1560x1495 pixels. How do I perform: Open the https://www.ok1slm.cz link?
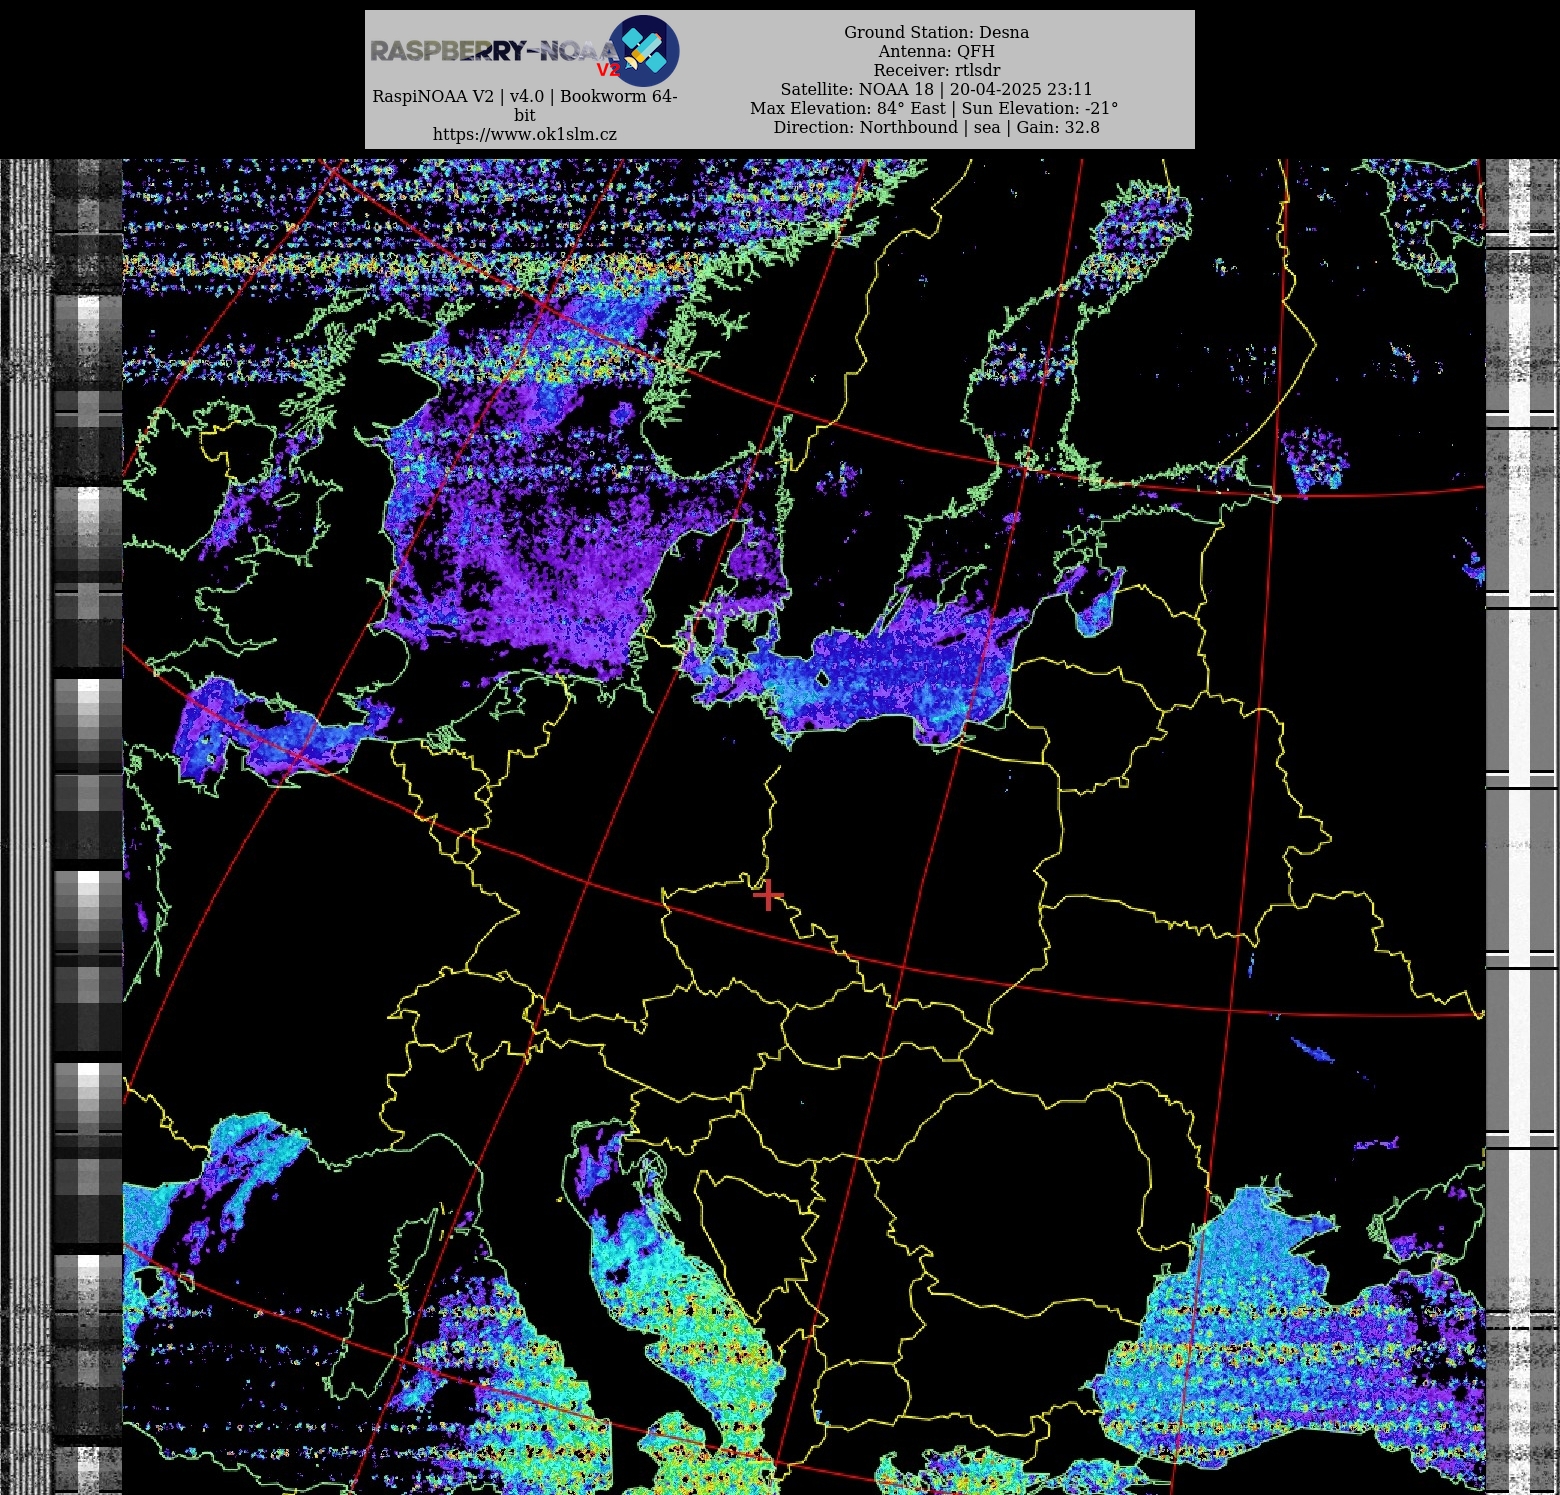tap(525, 134)
